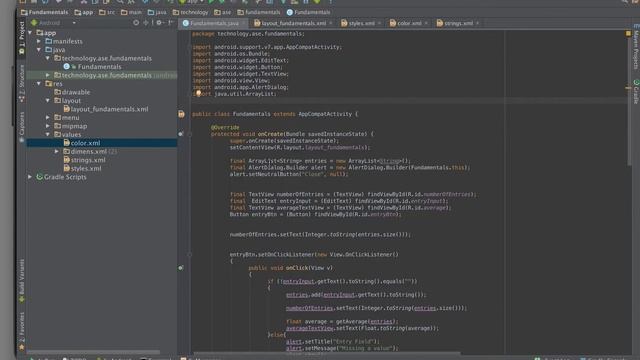Click the 'src' breadcrumb
The image size is (640, 360).
tap(107, 12)
